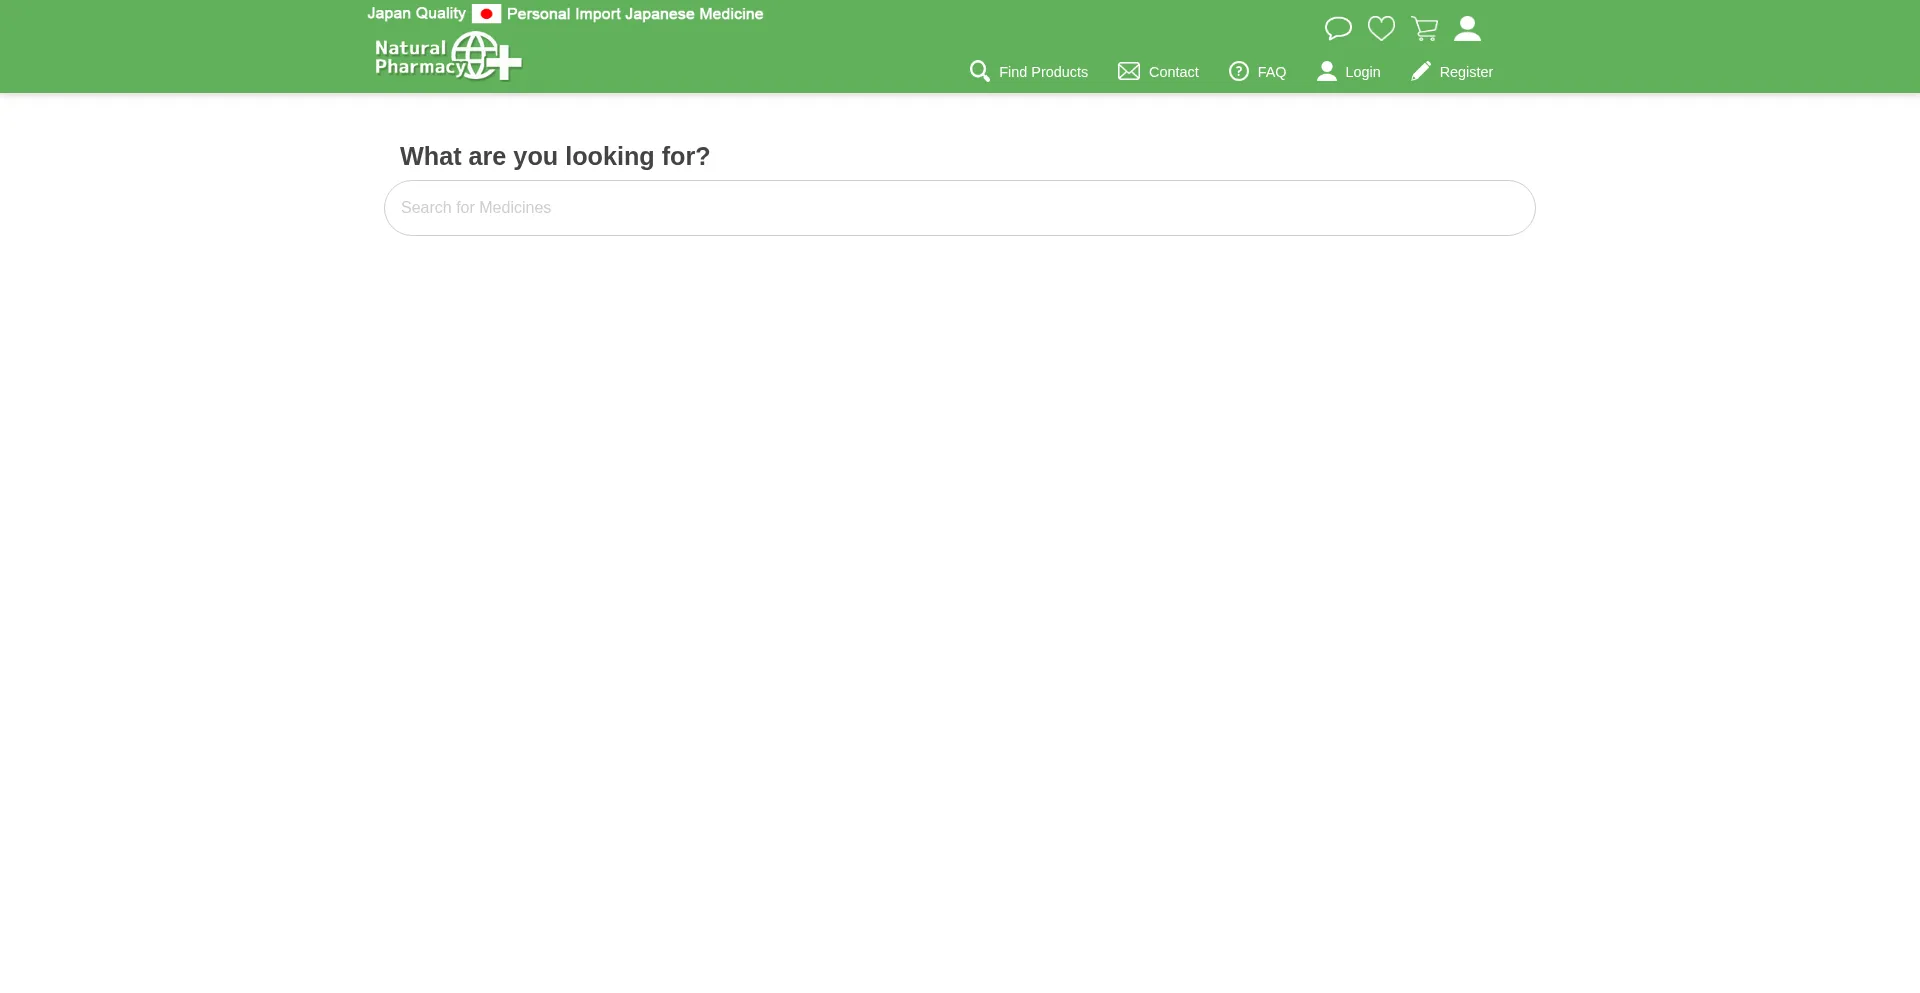Viewport: 1920px width, 993px height.
Task: Focus the Search for Medicines field
Action: coord(959,208)
